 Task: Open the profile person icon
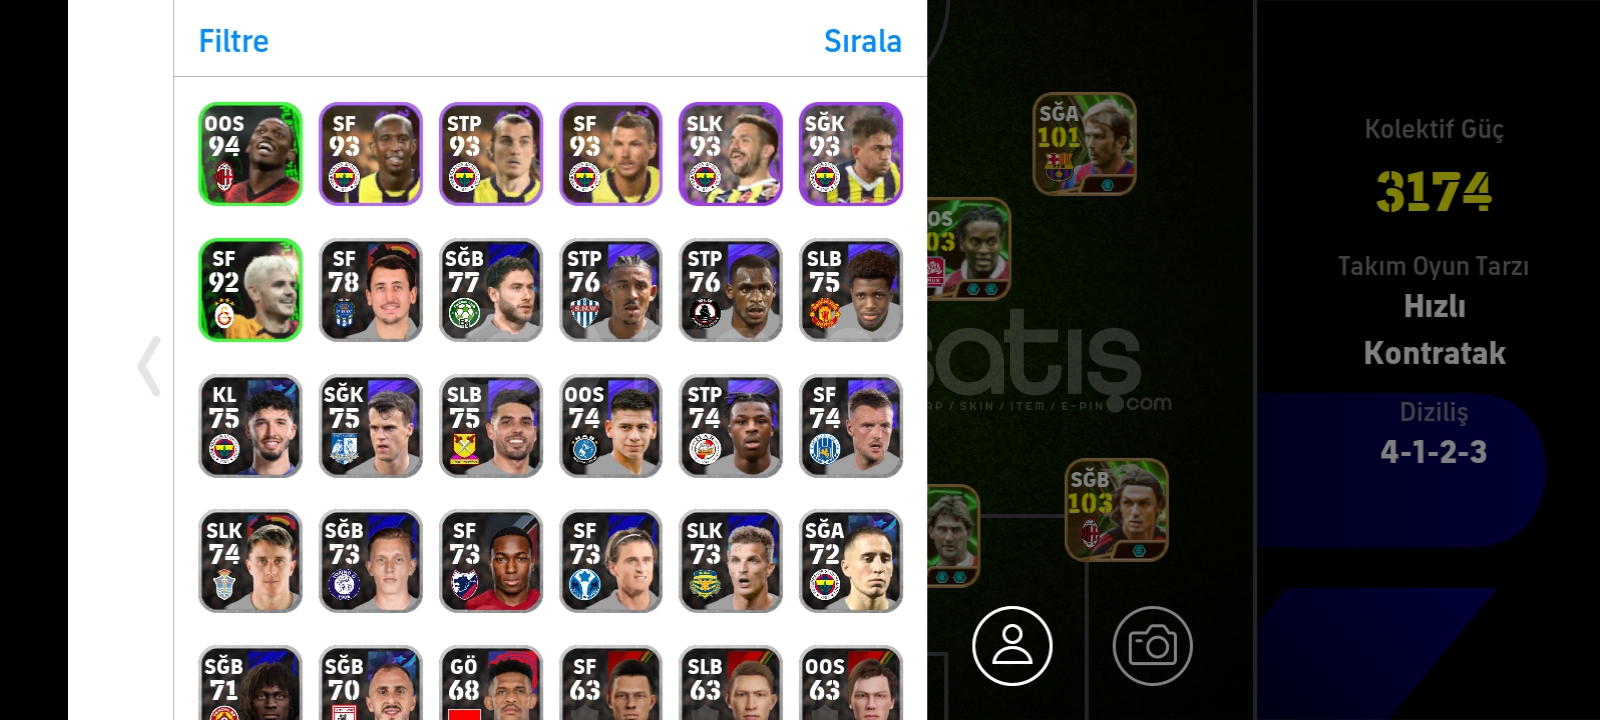[1012, 646]
